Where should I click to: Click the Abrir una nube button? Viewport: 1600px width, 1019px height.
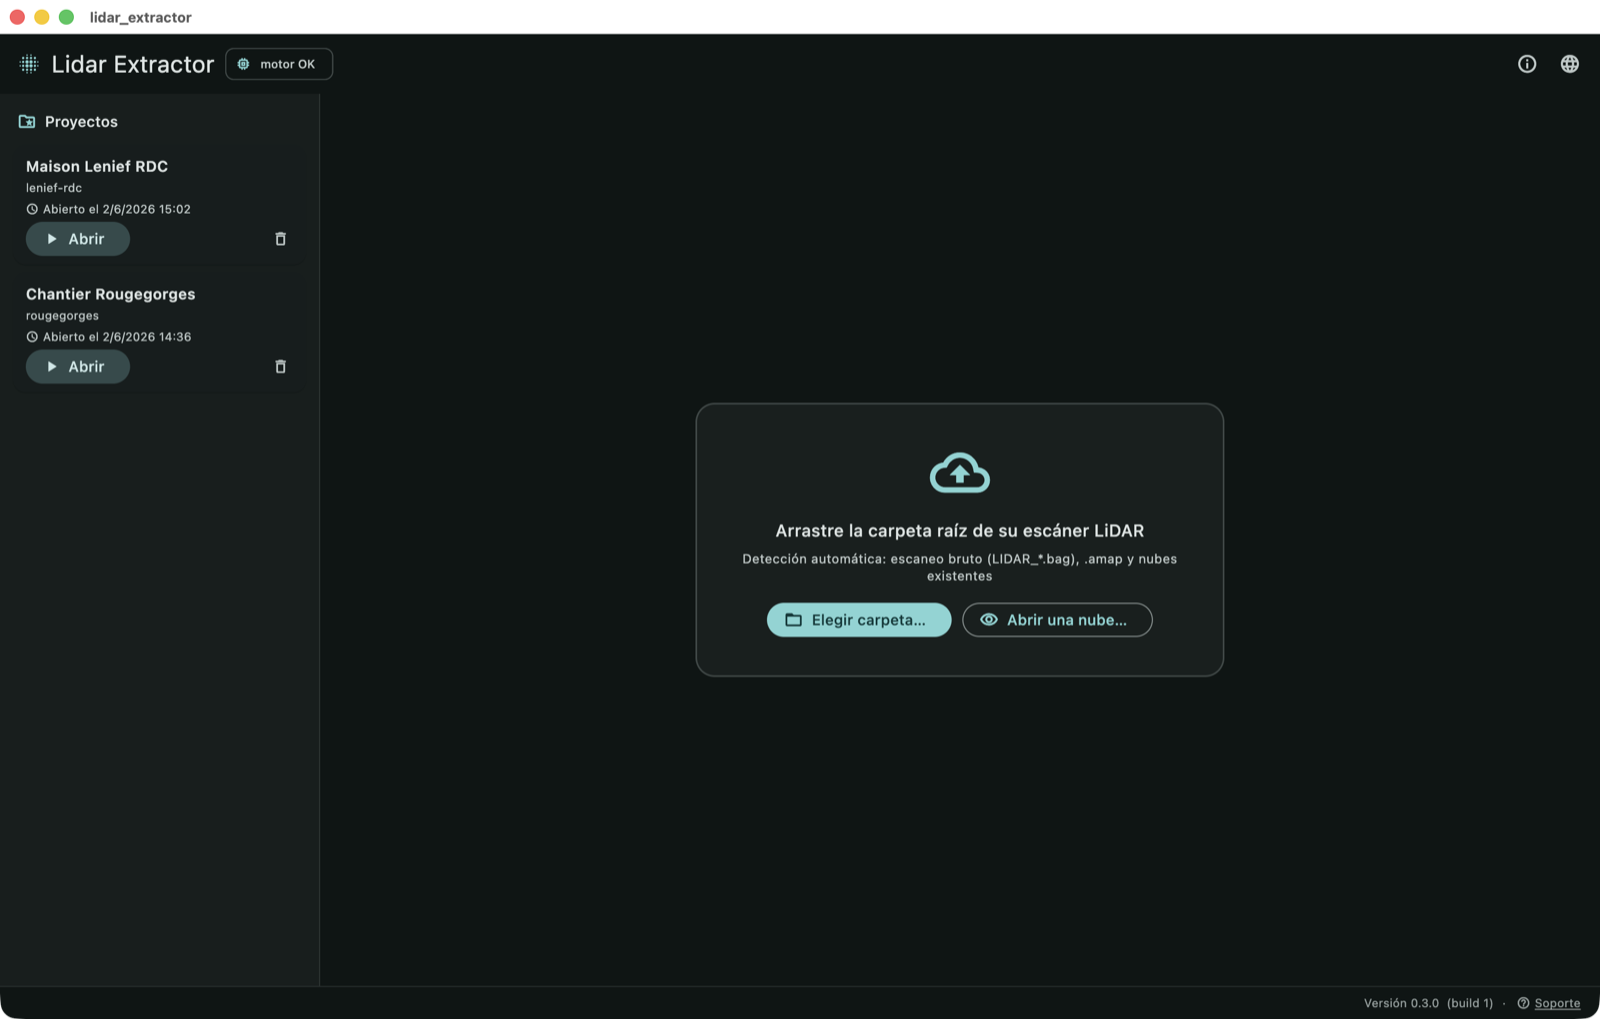pos(1057,620)
